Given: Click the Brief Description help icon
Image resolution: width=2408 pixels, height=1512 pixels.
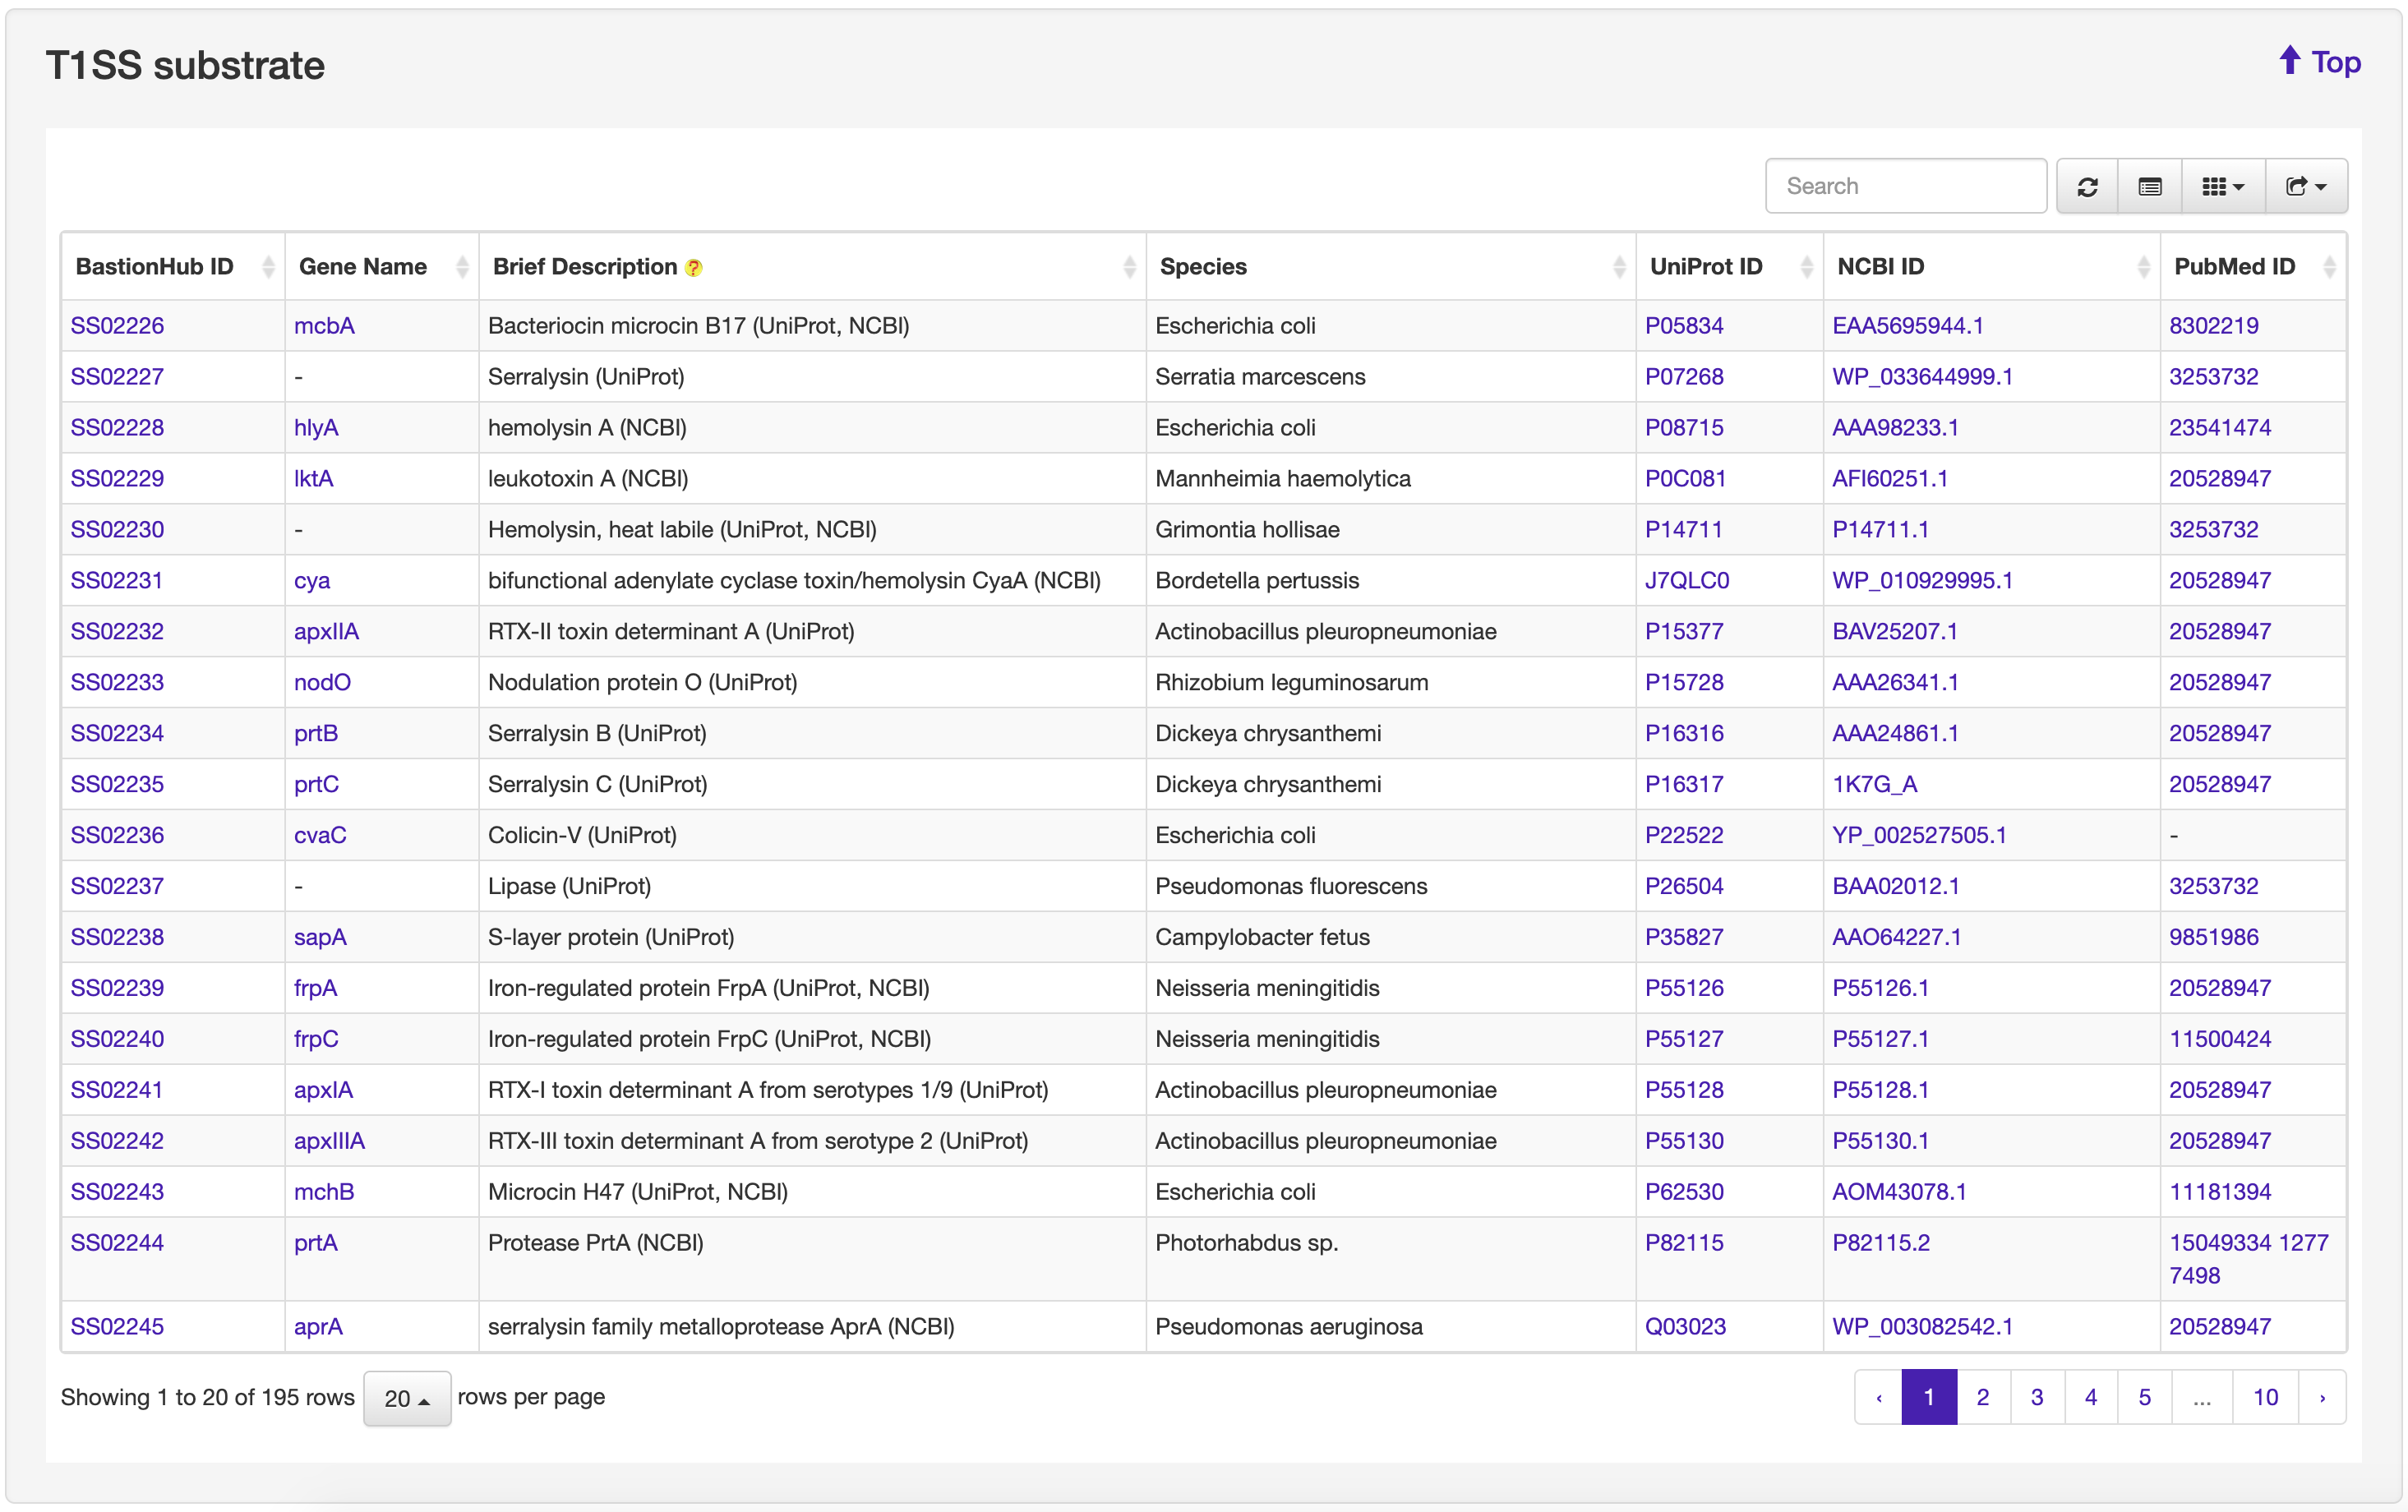Looking at the screenshot, I should 694,268.
